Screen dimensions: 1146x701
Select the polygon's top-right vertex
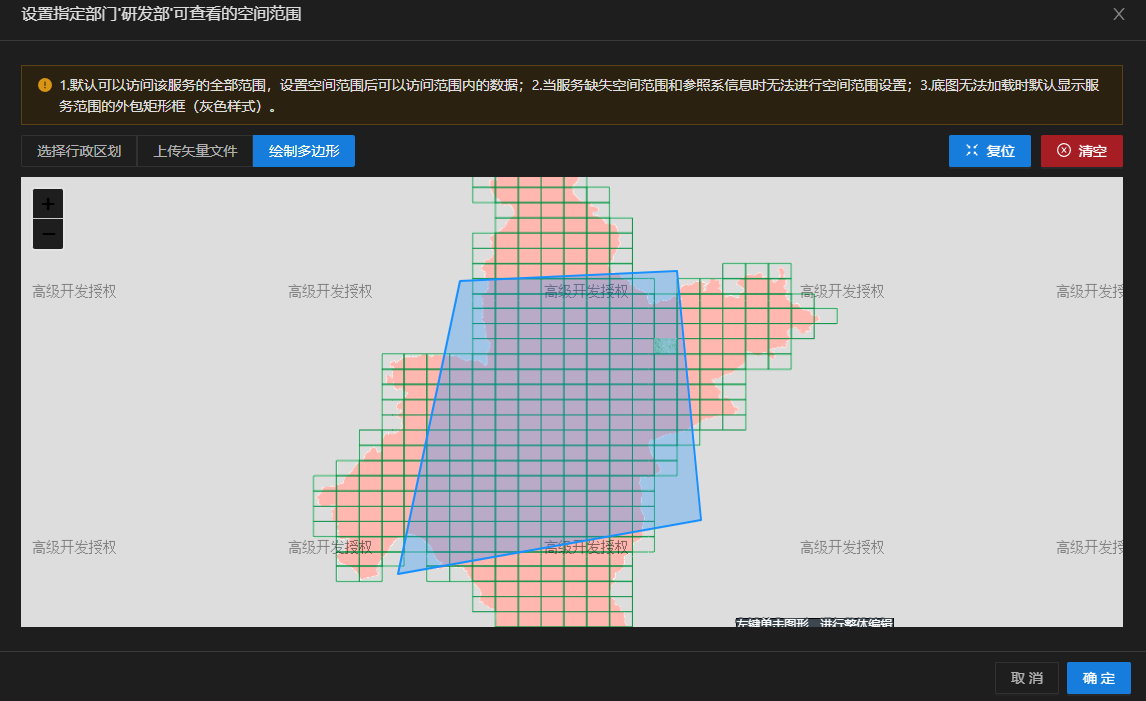pos(677,271)
